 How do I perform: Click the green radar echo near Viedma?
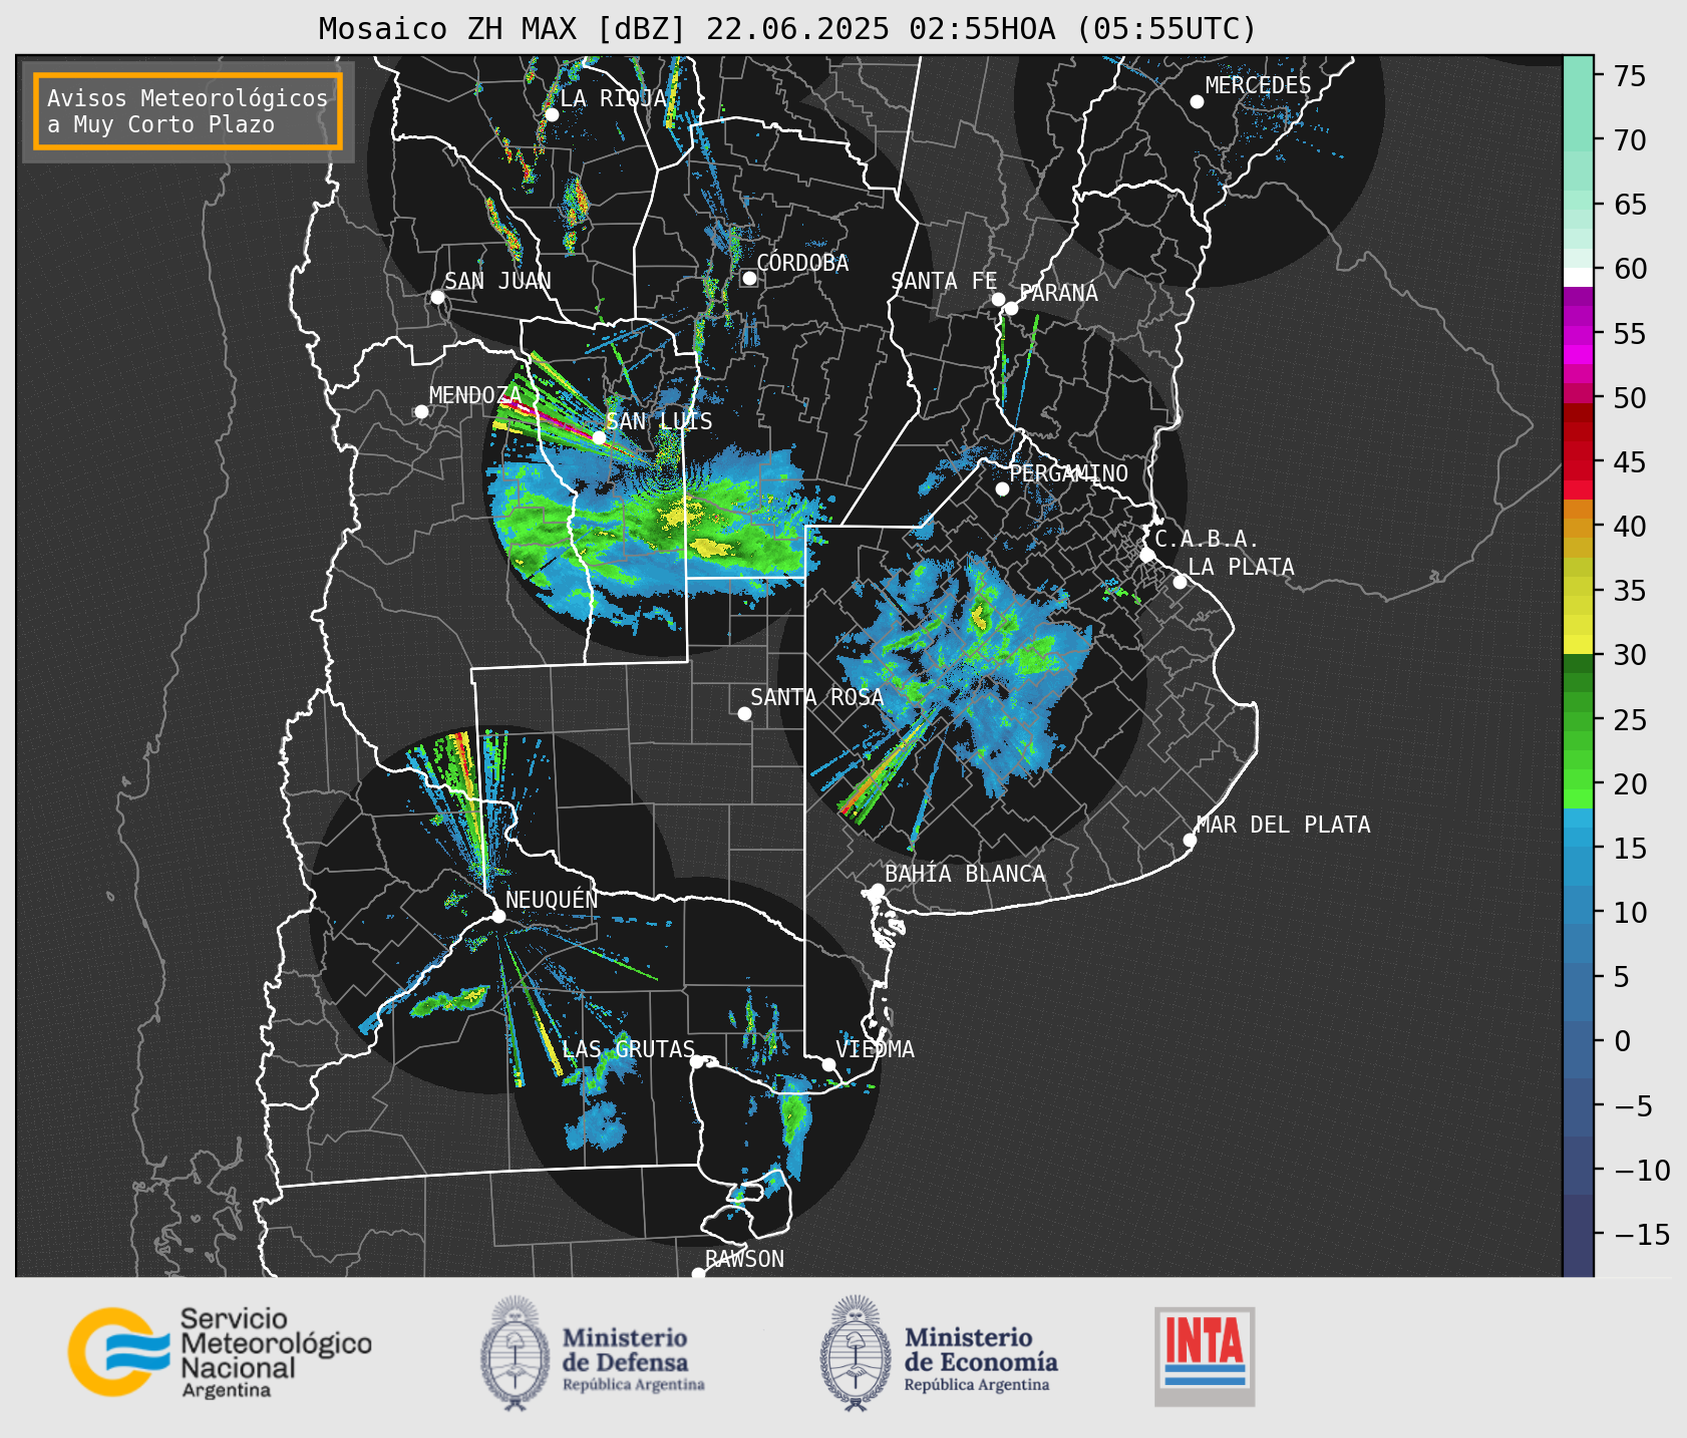click(794, 1113)
